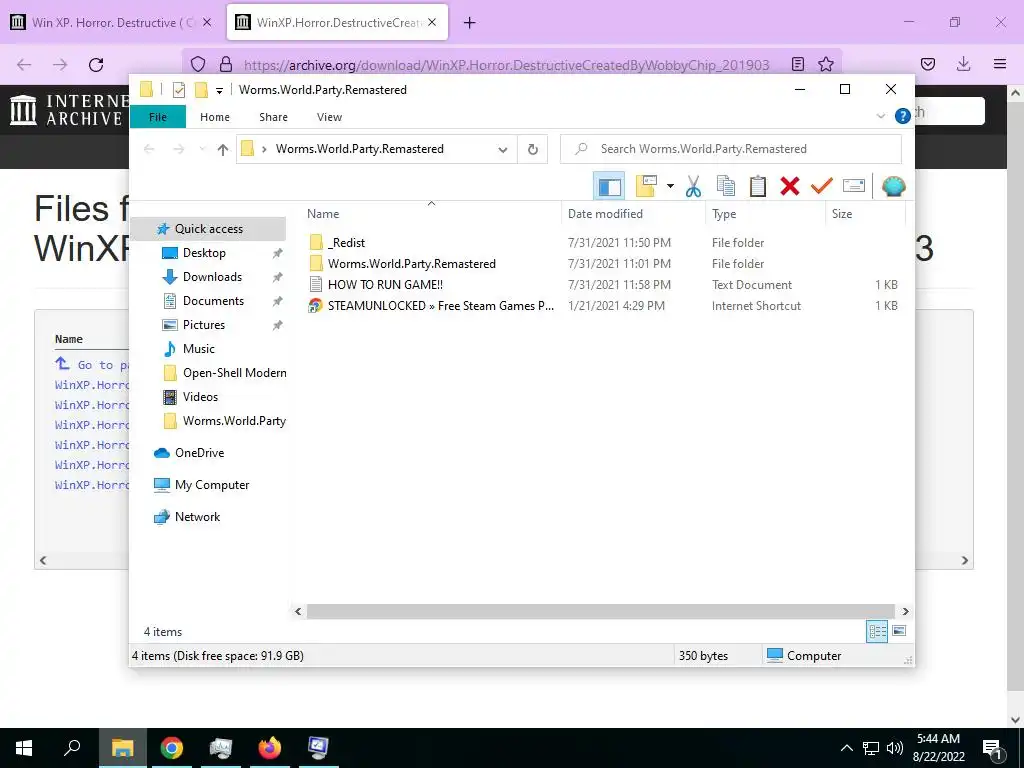The height and width of the screenshot is (768, 1024).
Task: Open Documents in the navigation pane
Action: coord(213,301)
